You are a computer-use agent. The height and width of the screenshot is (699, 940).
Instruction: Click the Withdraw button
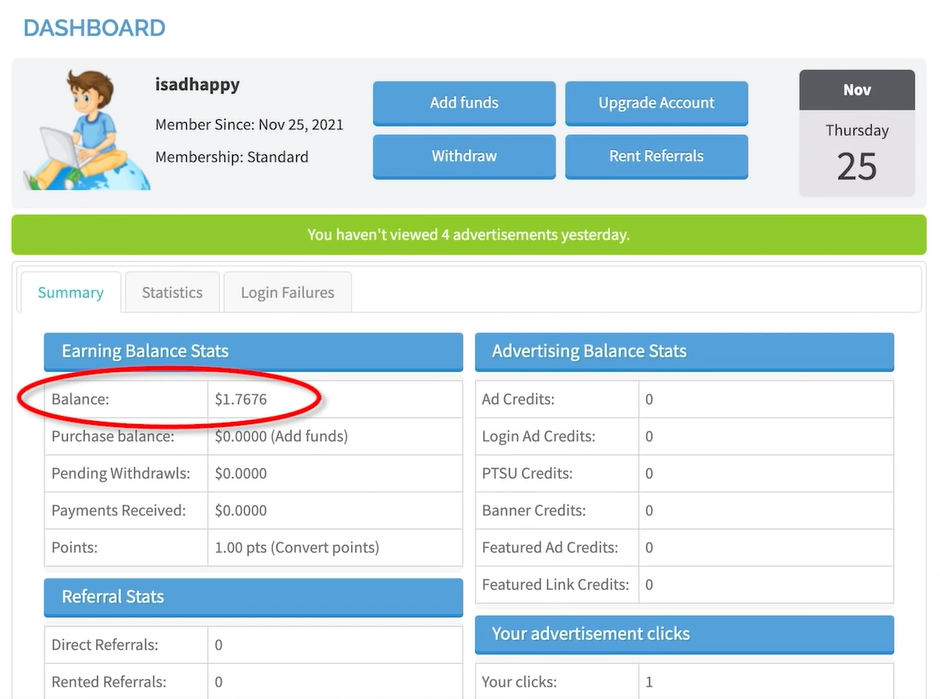tap(464, 156)
